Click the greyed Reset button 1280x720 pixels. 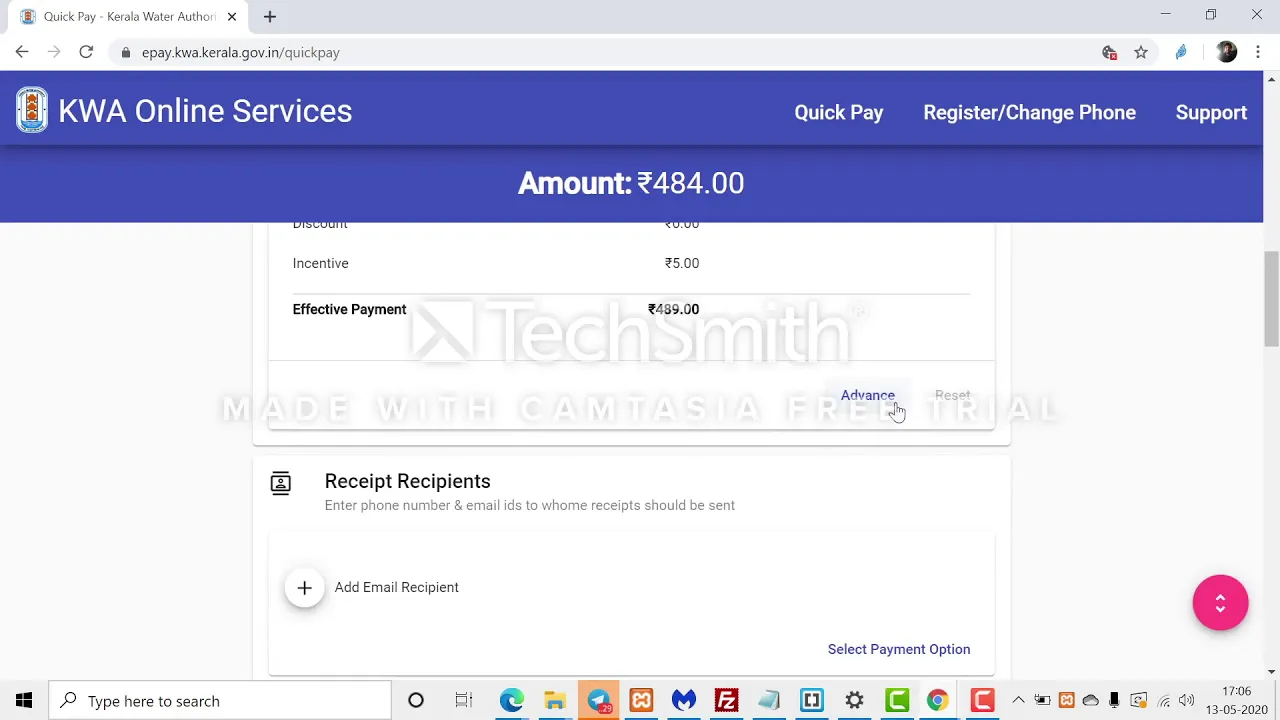[952, 395]
